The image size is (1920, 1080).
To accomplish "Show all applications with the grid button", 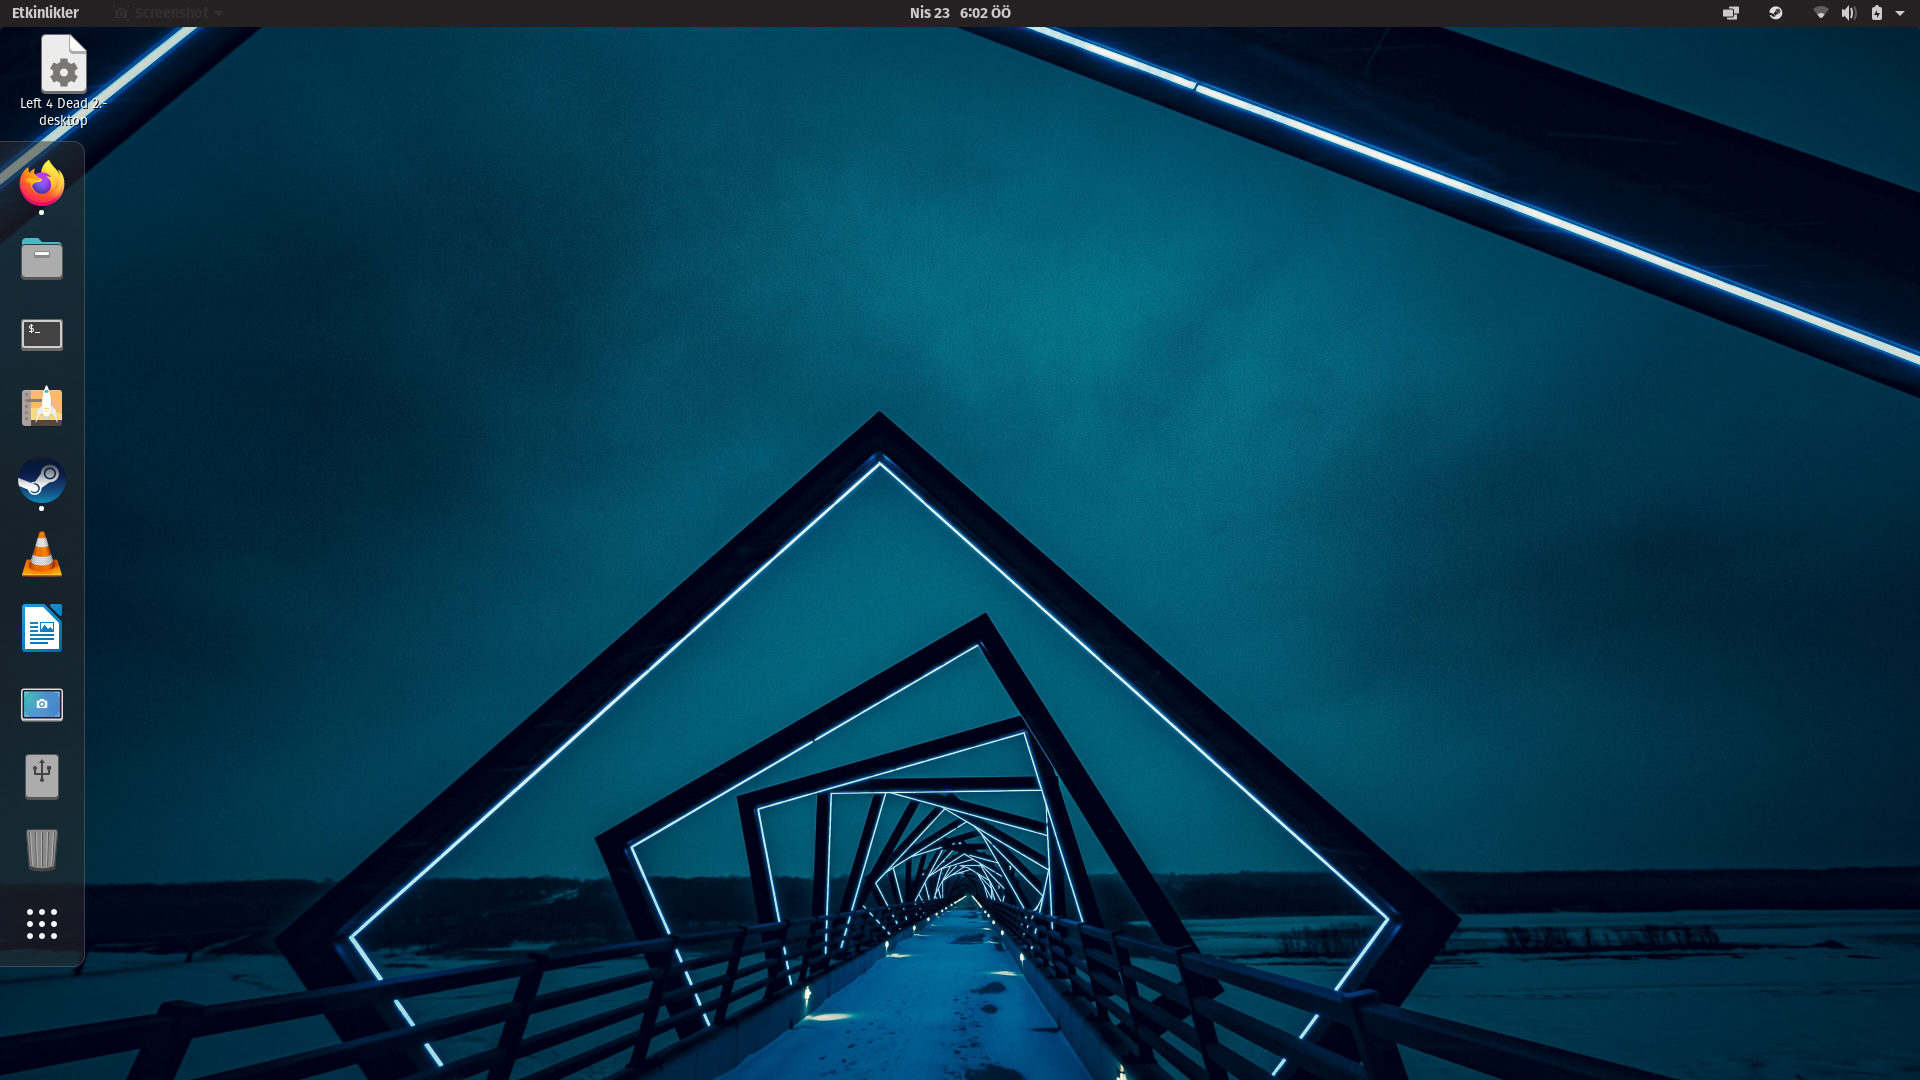I will coord(42,925).
